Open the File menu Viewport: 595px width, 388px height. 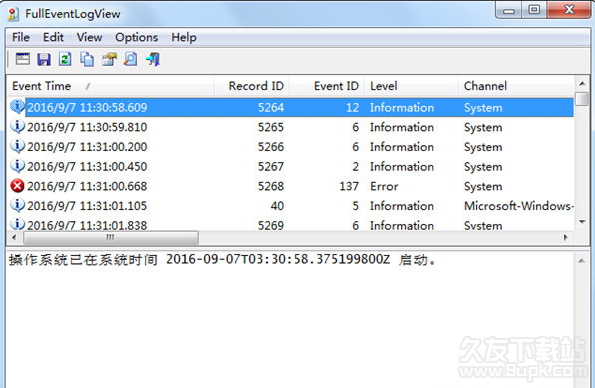coord(20,37)
